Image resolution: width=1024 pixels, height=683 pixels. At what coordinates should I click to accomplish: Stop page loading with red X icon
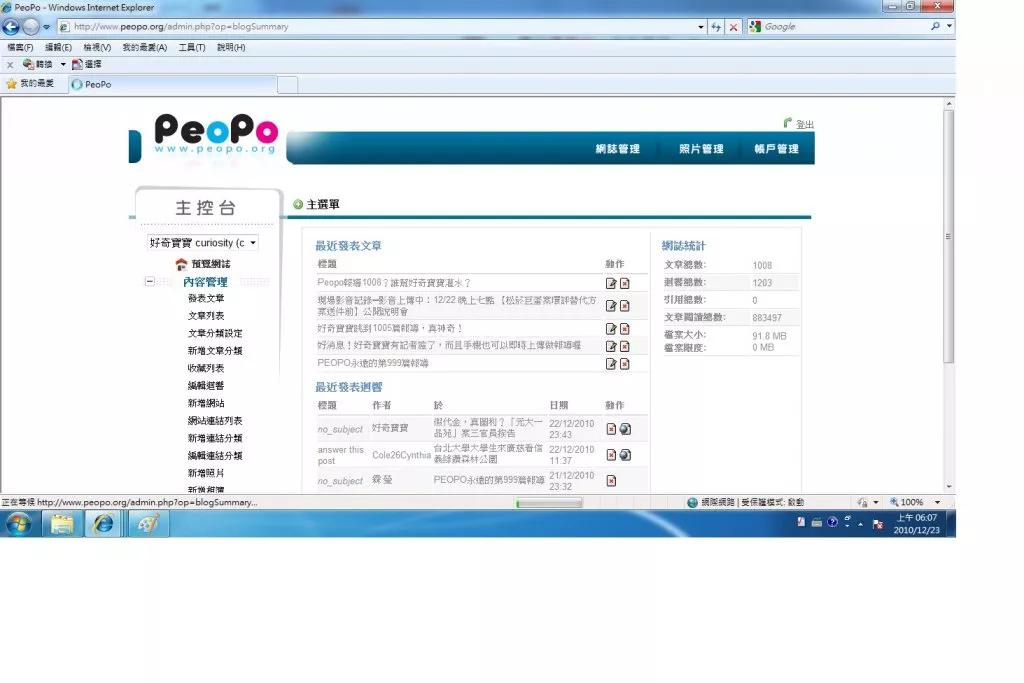(733, 27)
